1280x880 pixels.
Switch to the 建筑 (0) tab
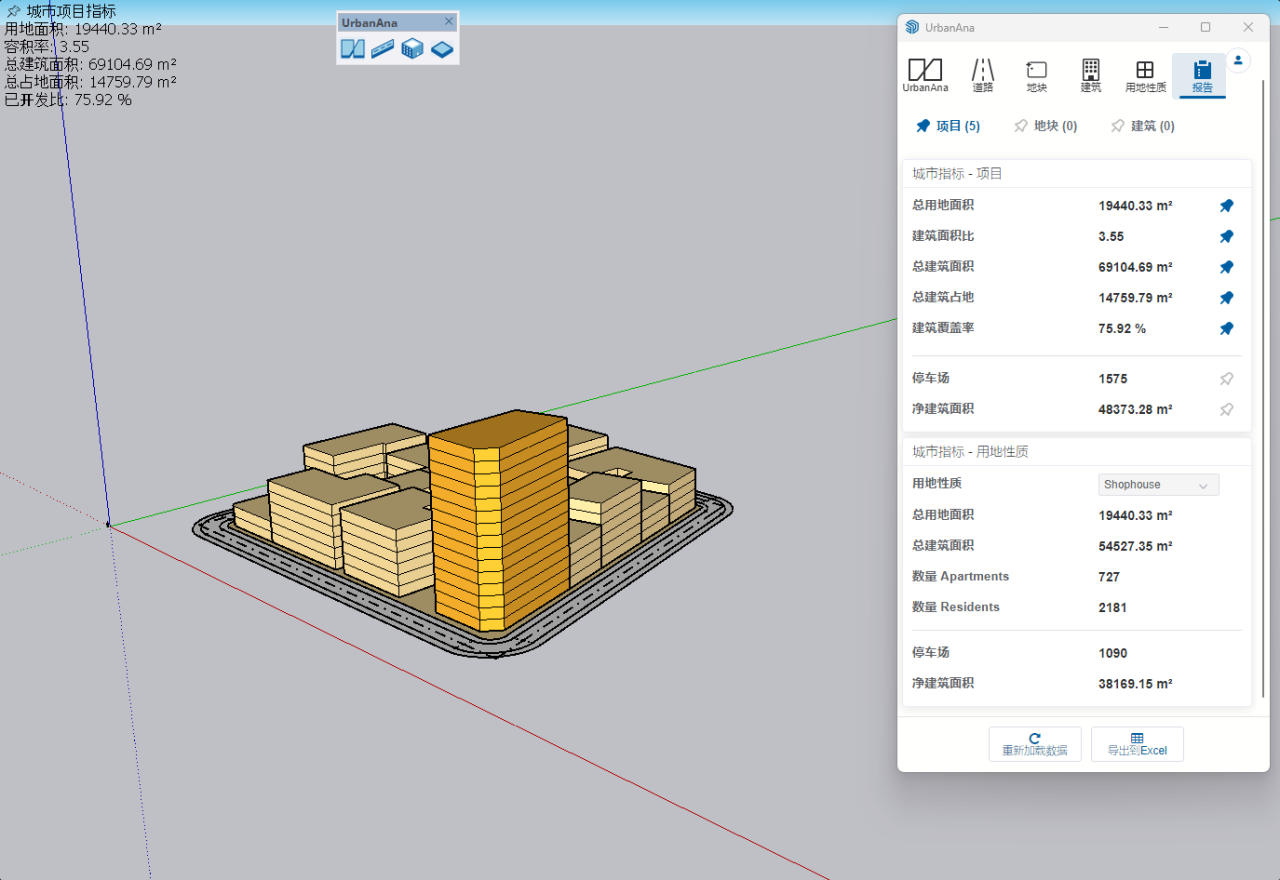point(1142,126)
